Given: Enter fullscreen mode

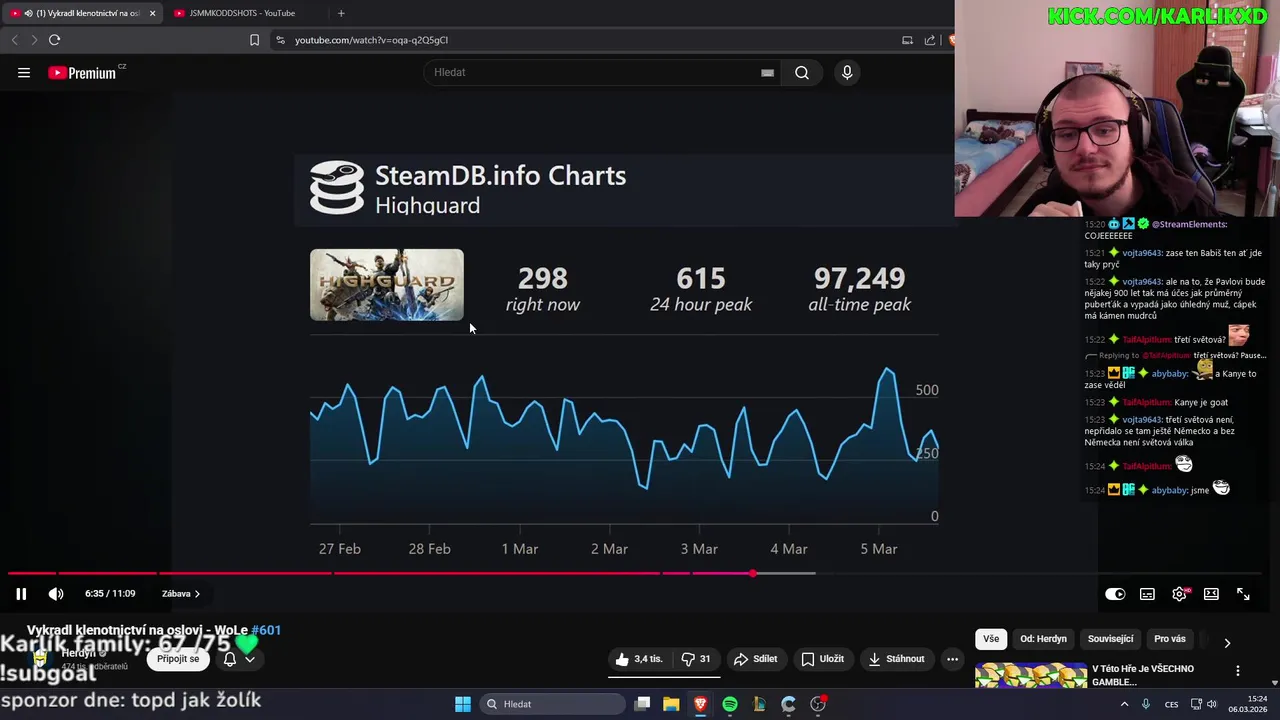Looking at the screenshot, I should [1243, 594].
